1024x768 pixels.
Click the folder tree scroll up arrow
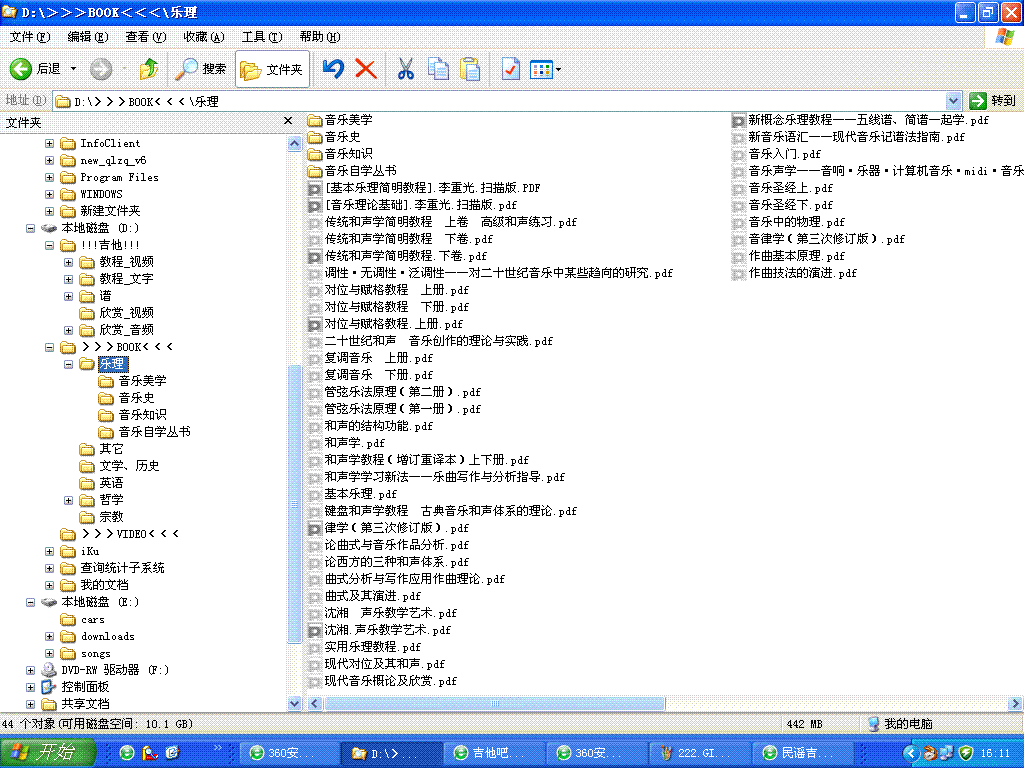pos(294,143)
